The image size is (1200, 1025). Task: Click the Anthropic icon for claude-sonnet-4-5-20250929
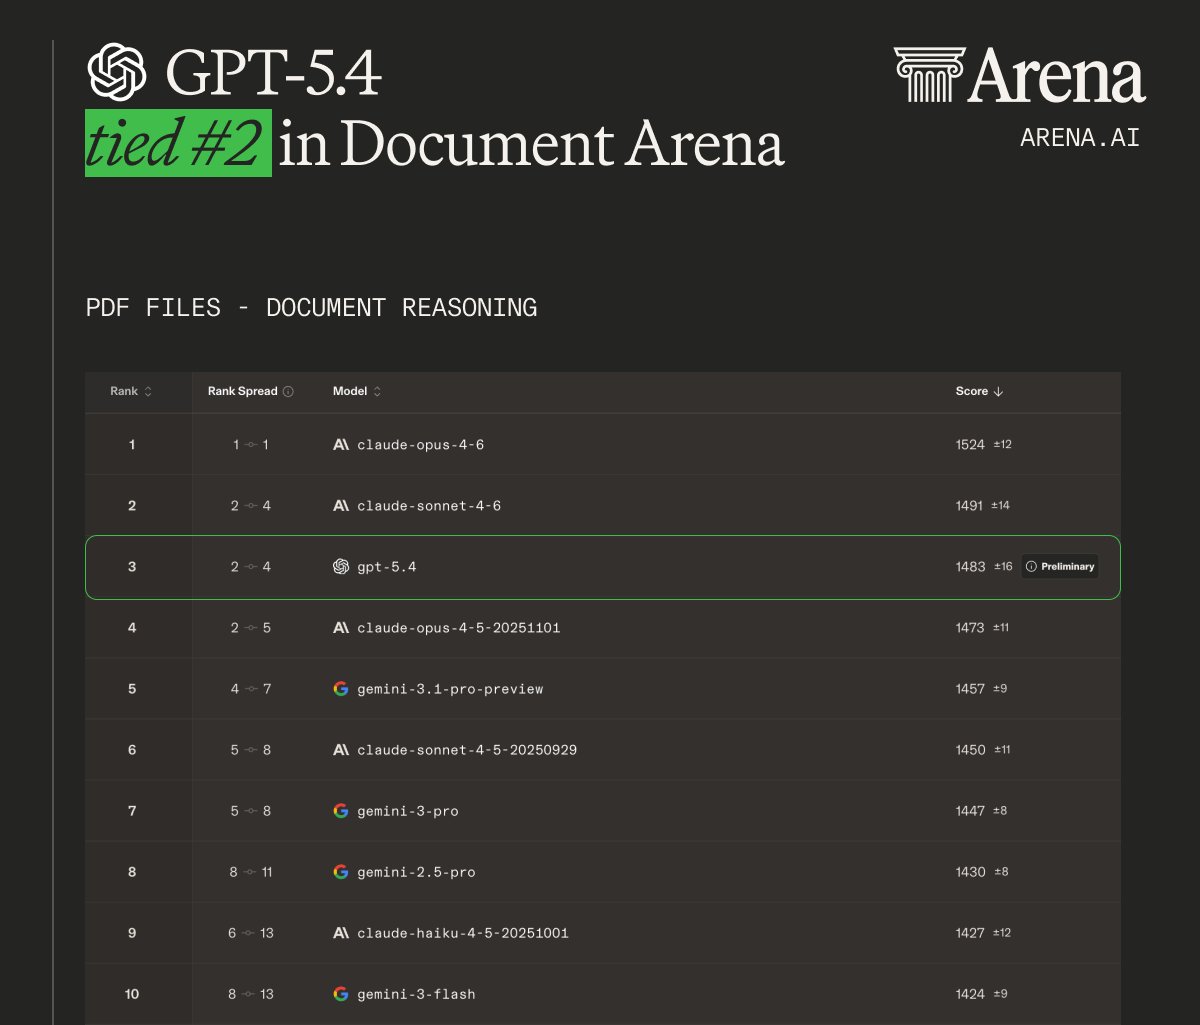[341, 749]
